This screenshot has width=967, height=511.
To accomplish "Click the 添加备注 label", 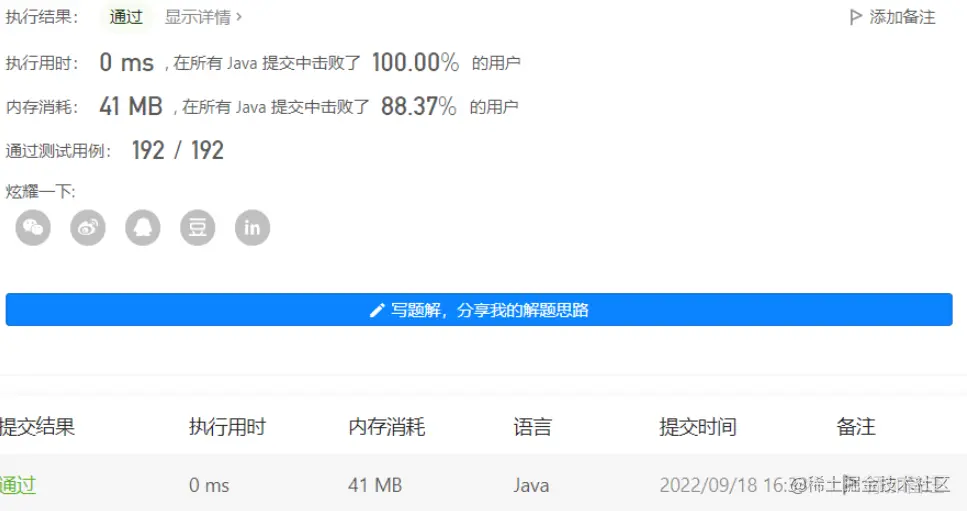I will [x=902, y=17].
